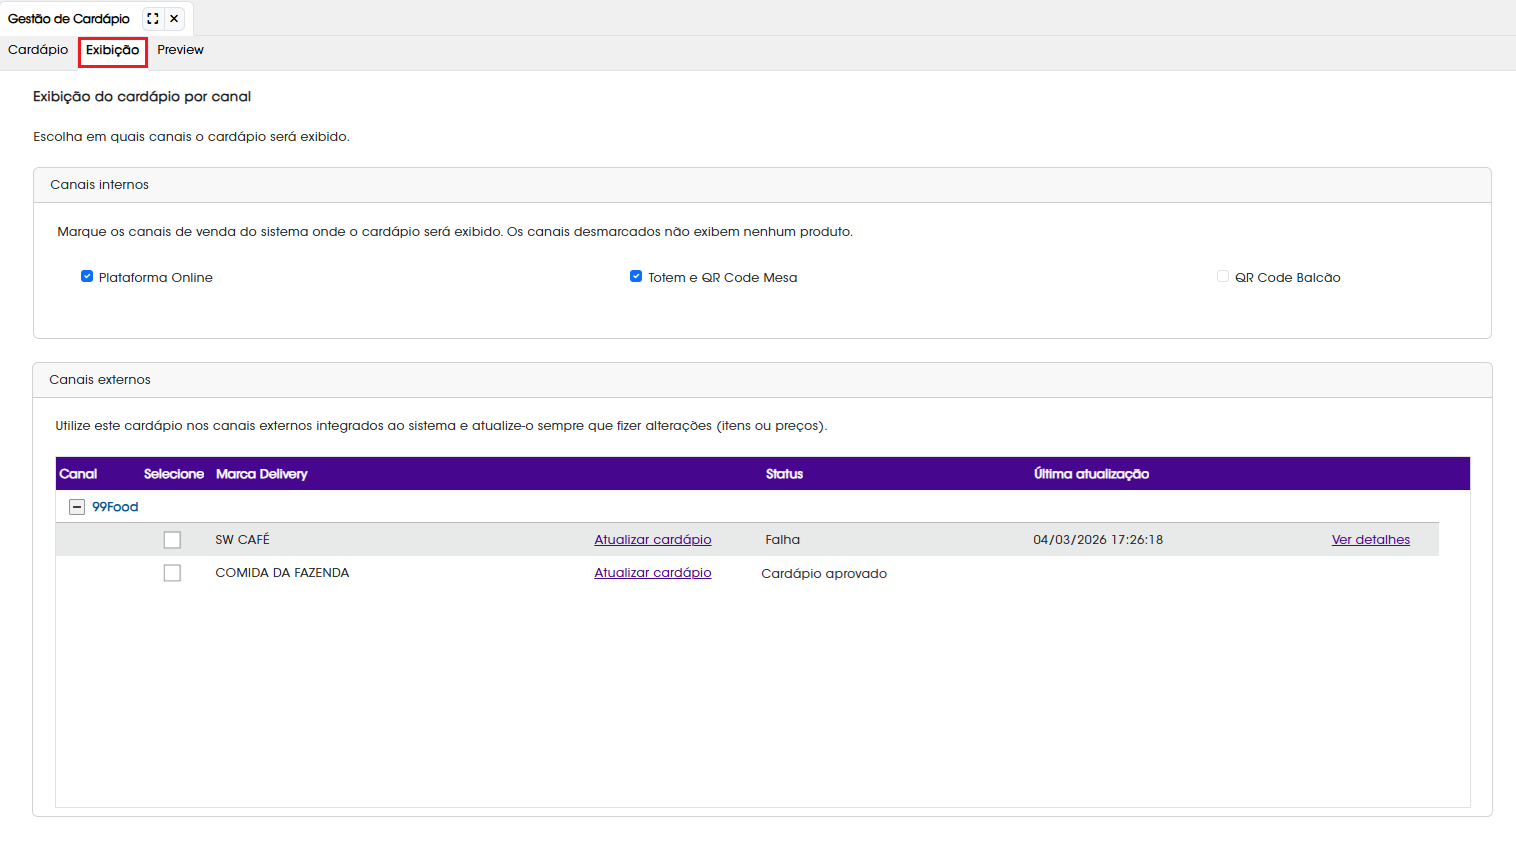Click the Falha status cell

783,540
